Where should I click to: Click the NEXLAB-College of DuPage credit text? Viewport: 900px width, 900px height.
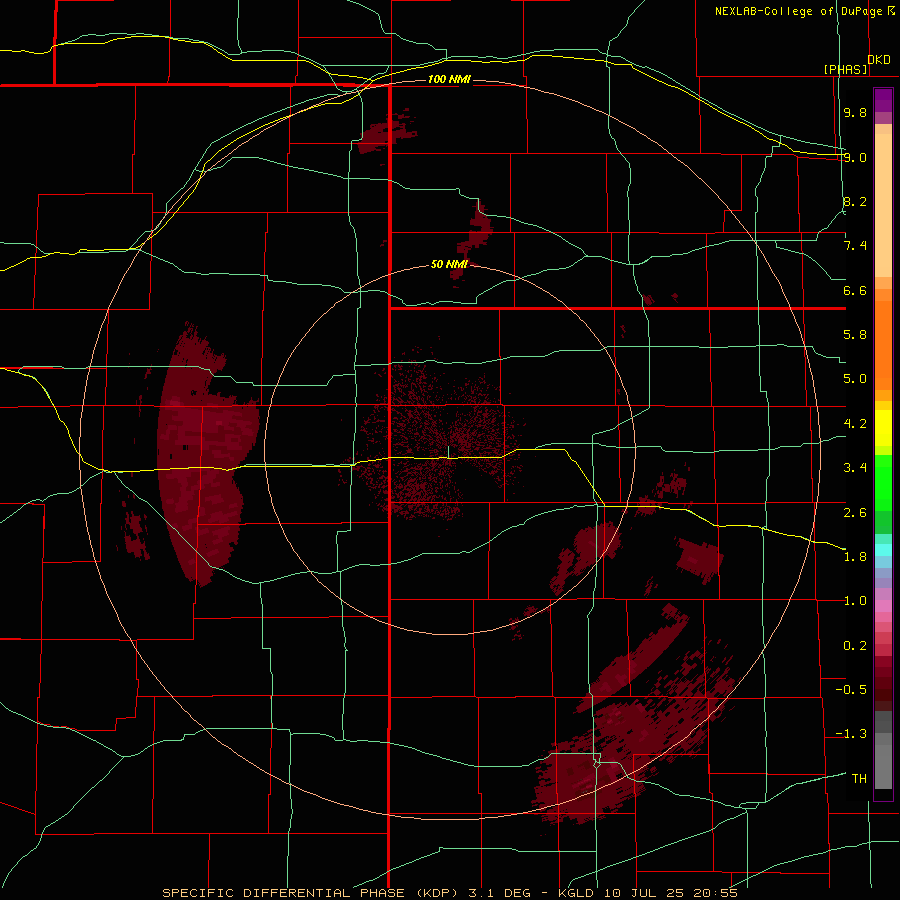799,11
